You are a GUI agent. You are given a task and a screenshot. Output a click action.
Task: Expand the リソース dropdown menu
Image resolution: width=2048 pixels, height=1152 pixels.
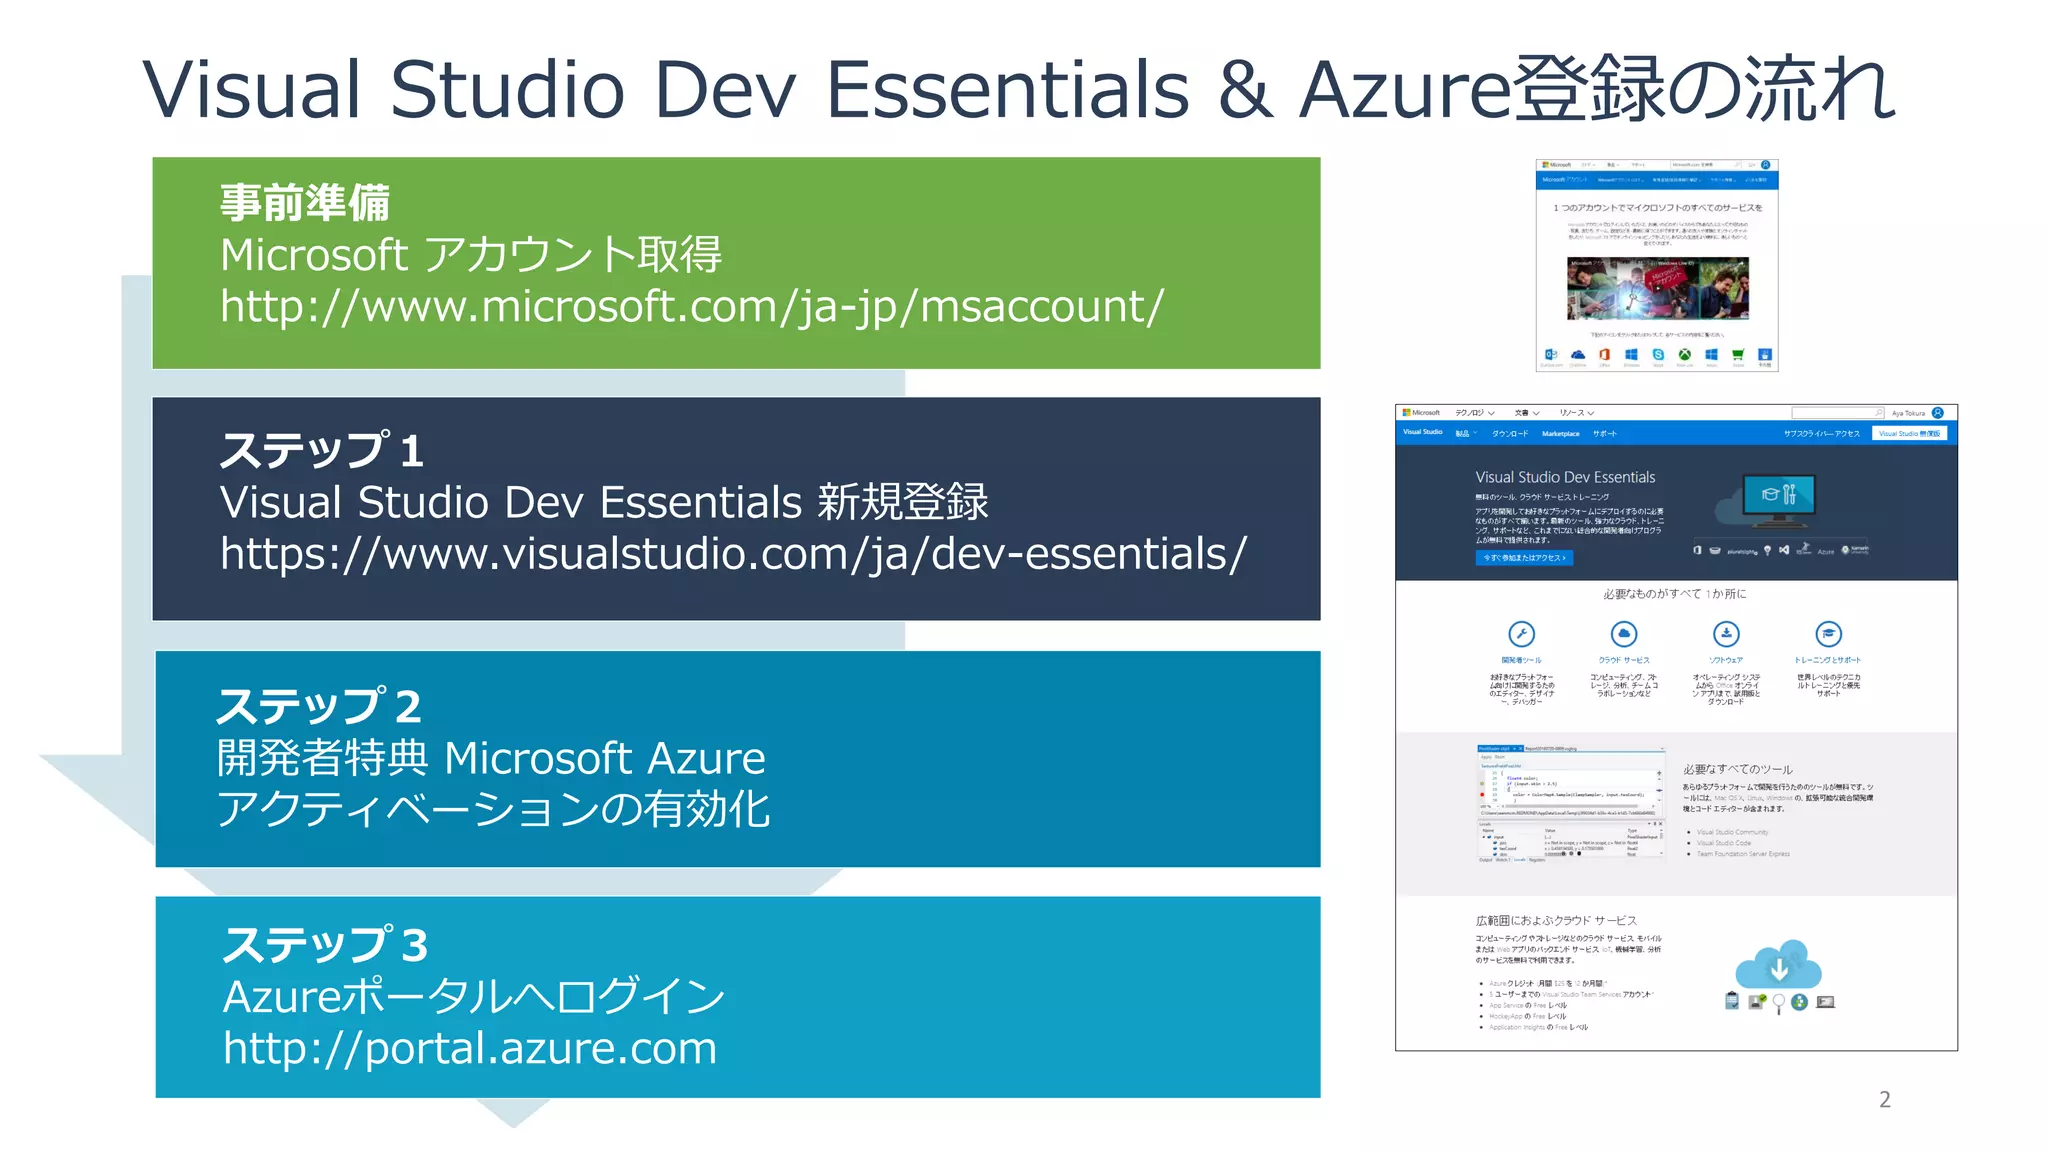click(1576, 413)
